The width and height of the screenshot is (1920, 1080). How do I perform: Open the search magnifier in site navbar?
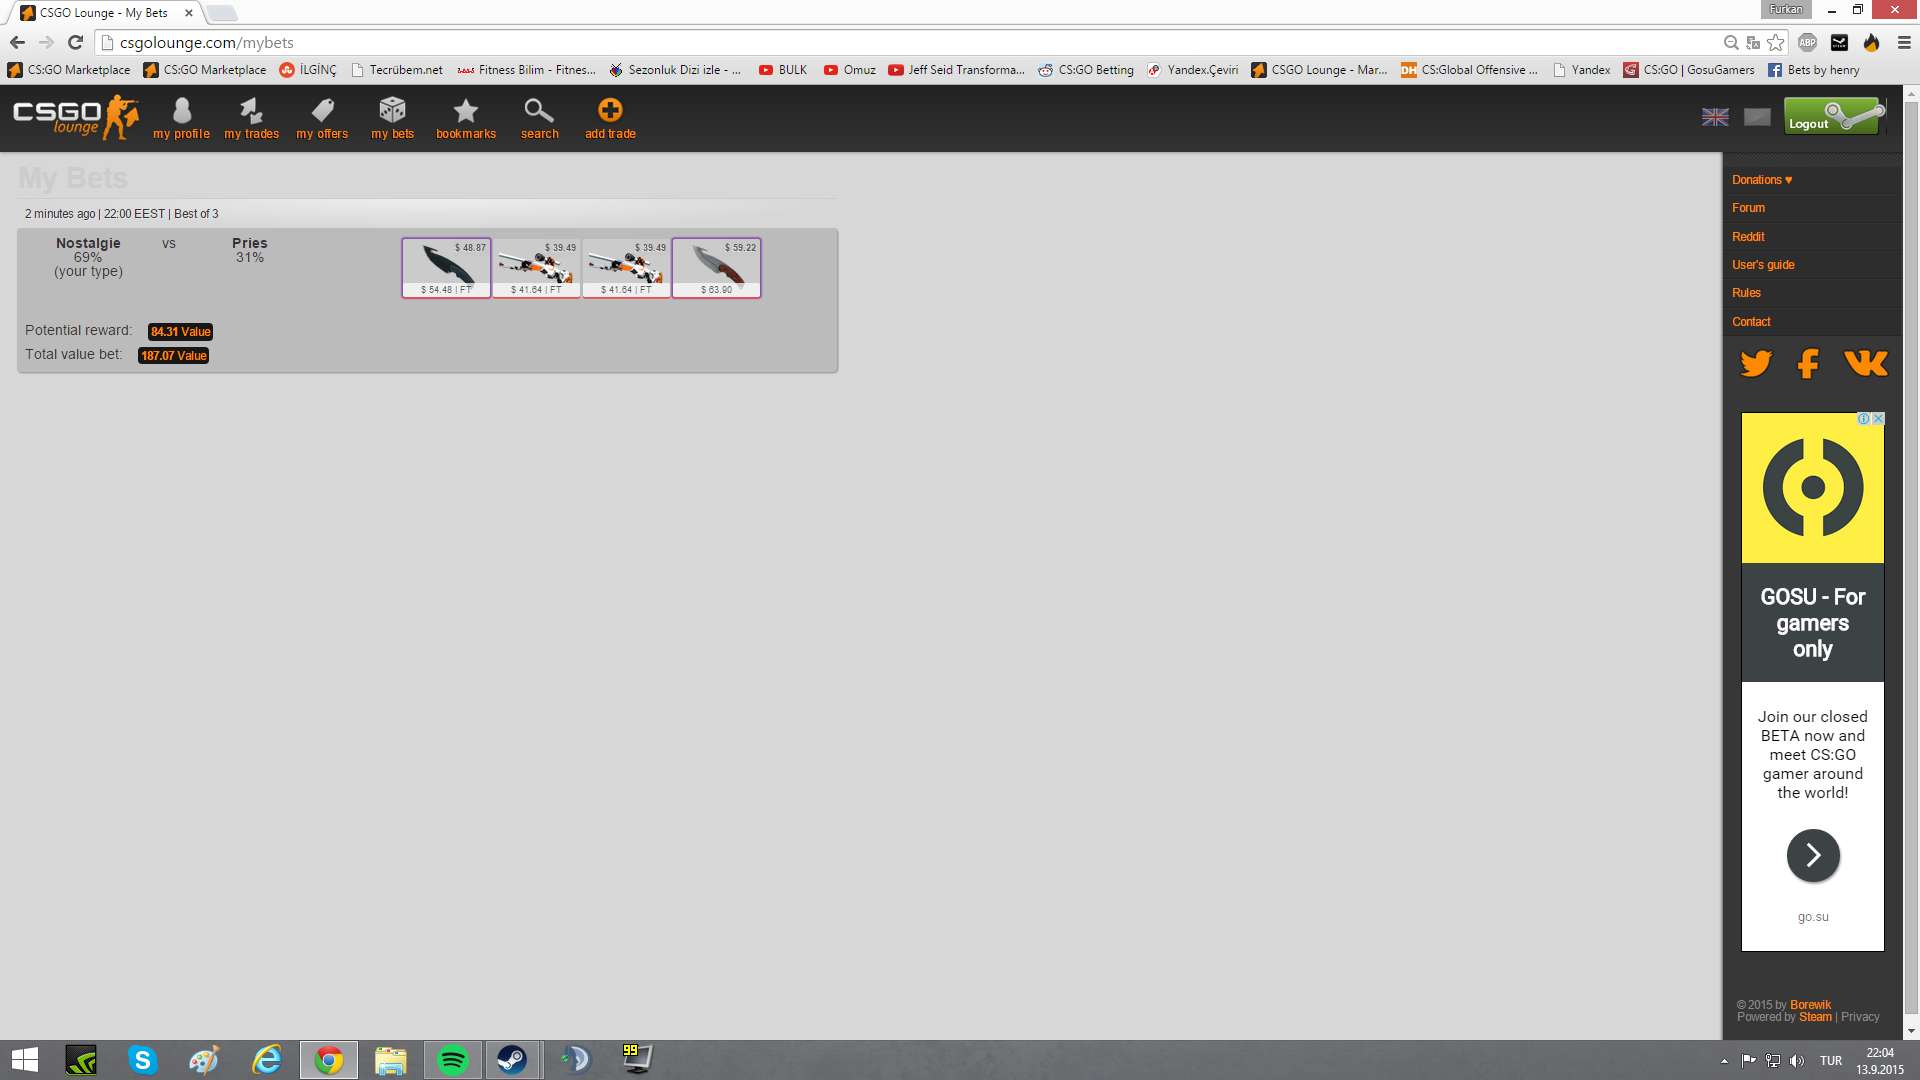[539, 118]
